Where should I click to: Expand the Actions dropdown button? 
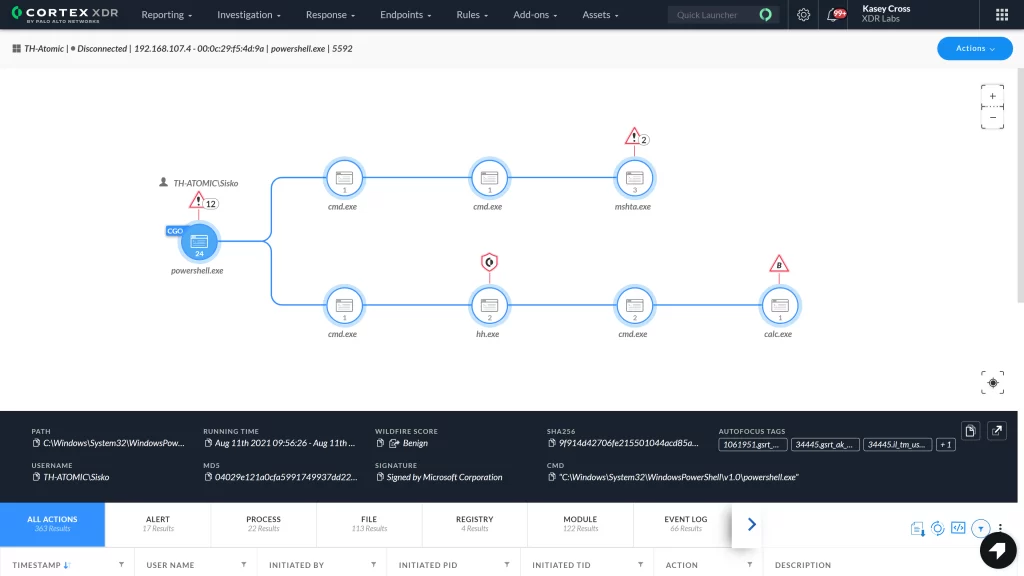tap(974, 48)
